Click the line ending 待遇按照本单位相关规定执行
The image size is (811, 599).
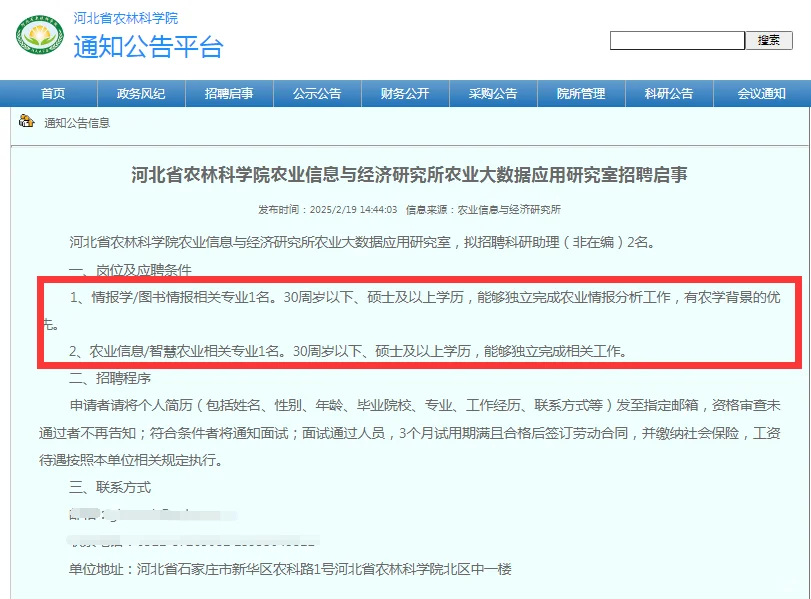pyautogui.click(x=131, y=460)
